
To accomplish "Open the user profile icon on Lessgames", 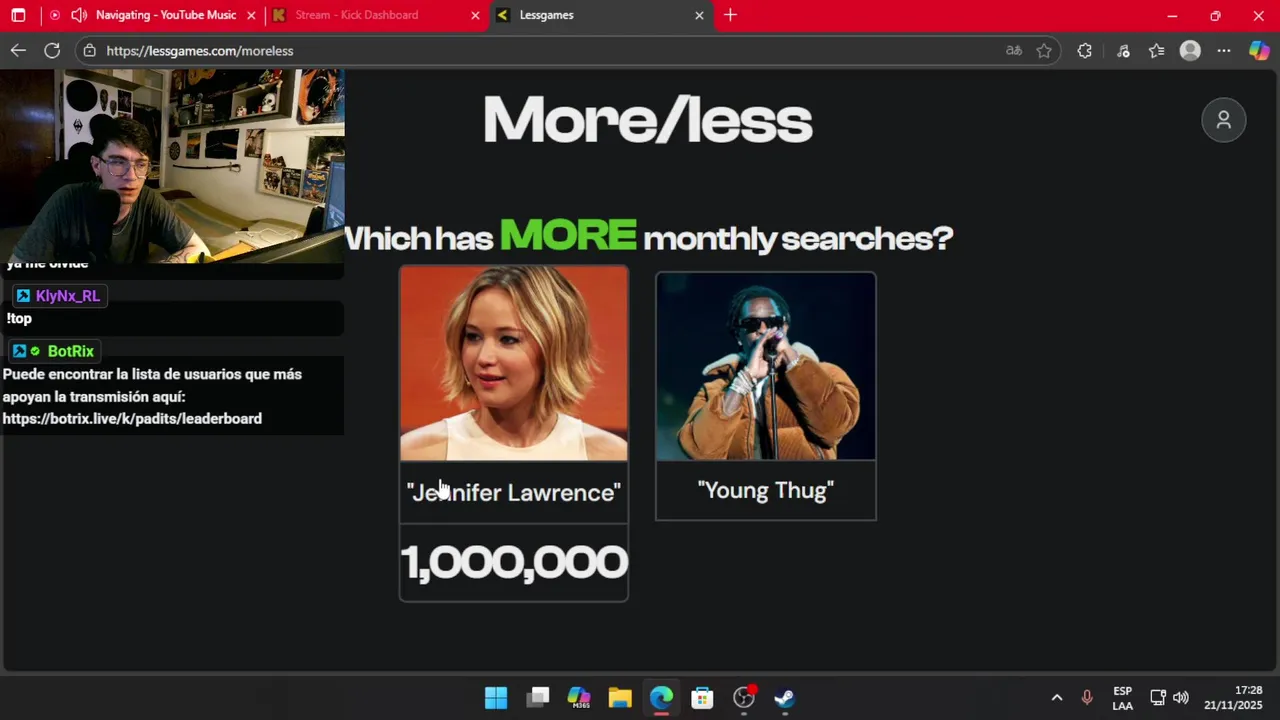I will click(x=1223, y=120).
